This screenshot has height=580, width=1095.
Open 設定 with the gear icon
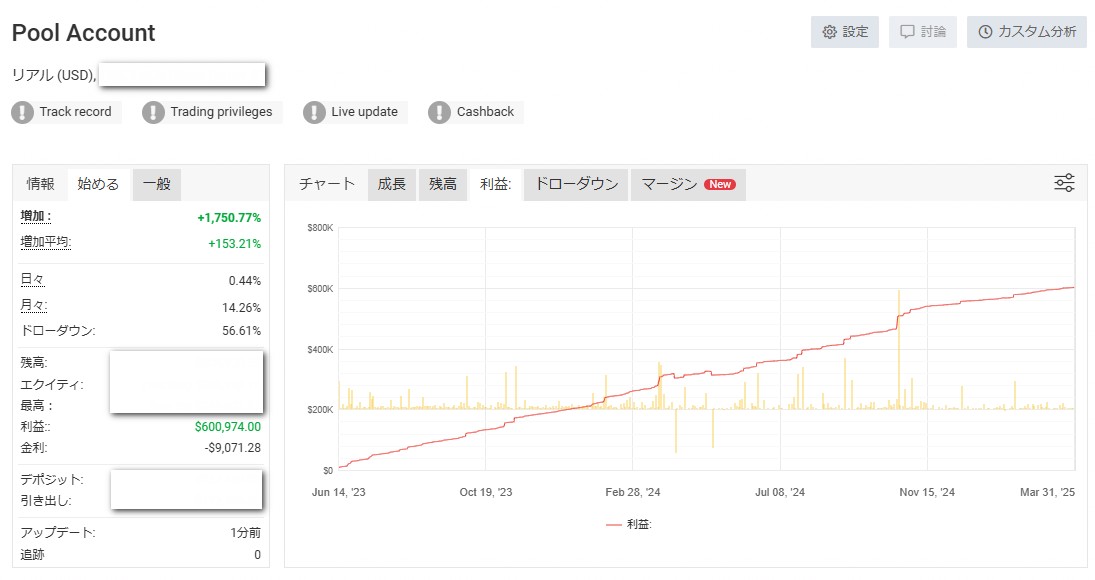coord(844,32)
